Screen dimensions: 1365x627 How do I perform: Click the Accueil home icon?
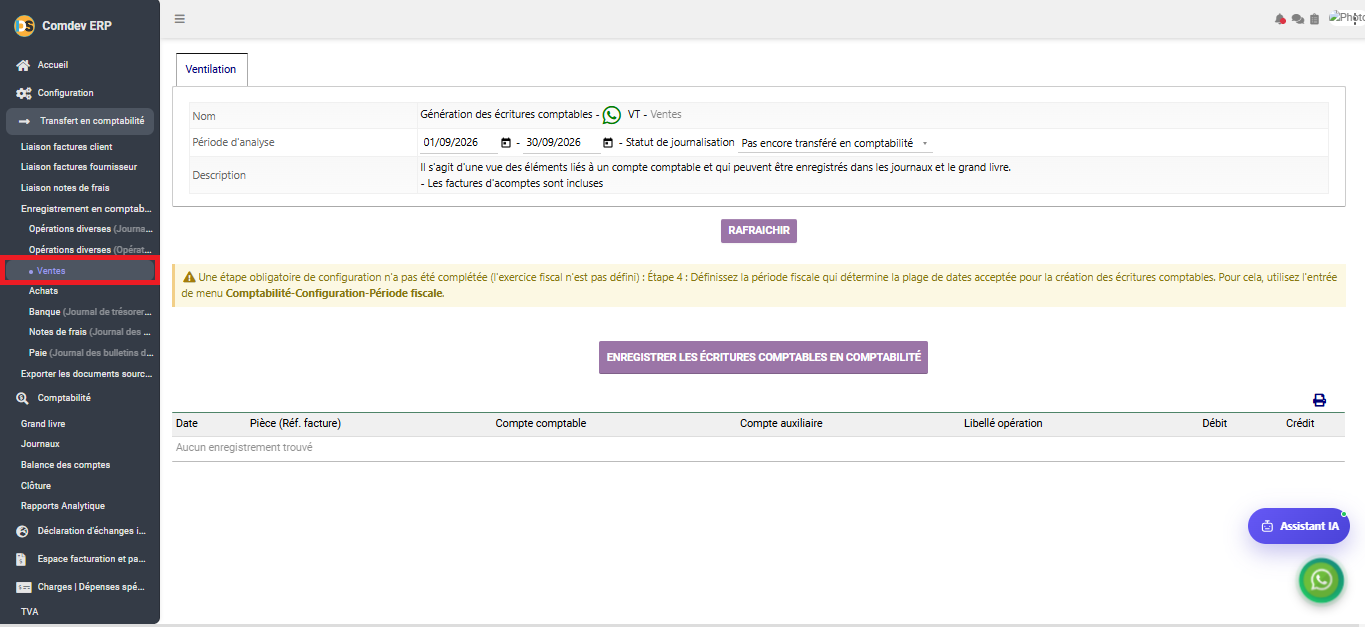coord(23,65)
